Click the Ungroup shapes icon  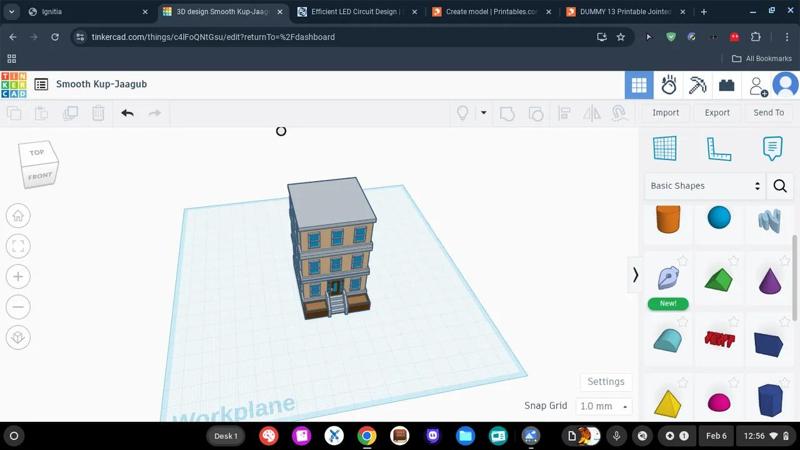coord(536,113)
